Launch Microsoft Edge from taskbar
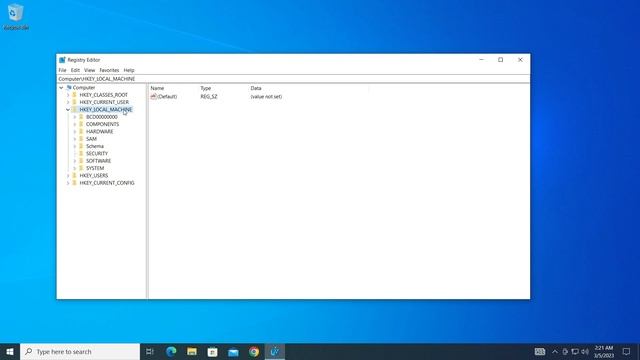640x360 pixels. tap(171, 351)
